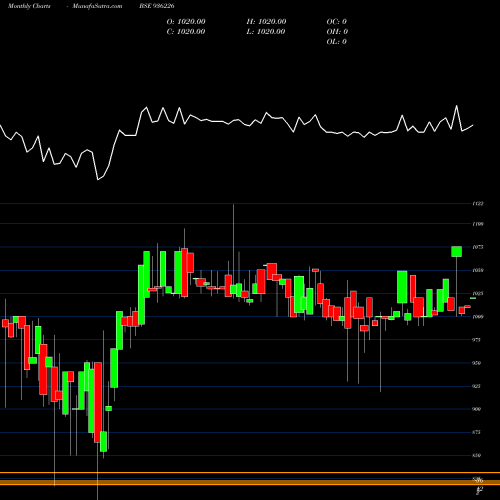This screenshot has height=500, width=500.
Task: Click the 1000 price axis label
Action: pyautogui.click(x=478, y=317)
